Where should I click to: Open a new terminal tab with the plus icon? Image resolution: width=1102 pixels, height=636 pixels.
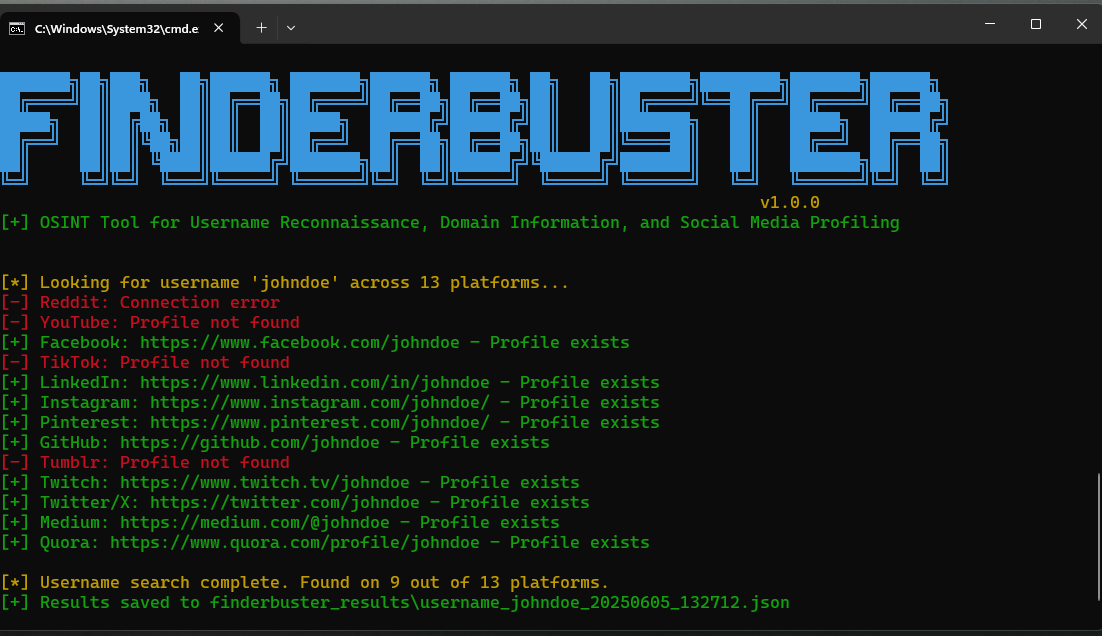coord(261,28)
